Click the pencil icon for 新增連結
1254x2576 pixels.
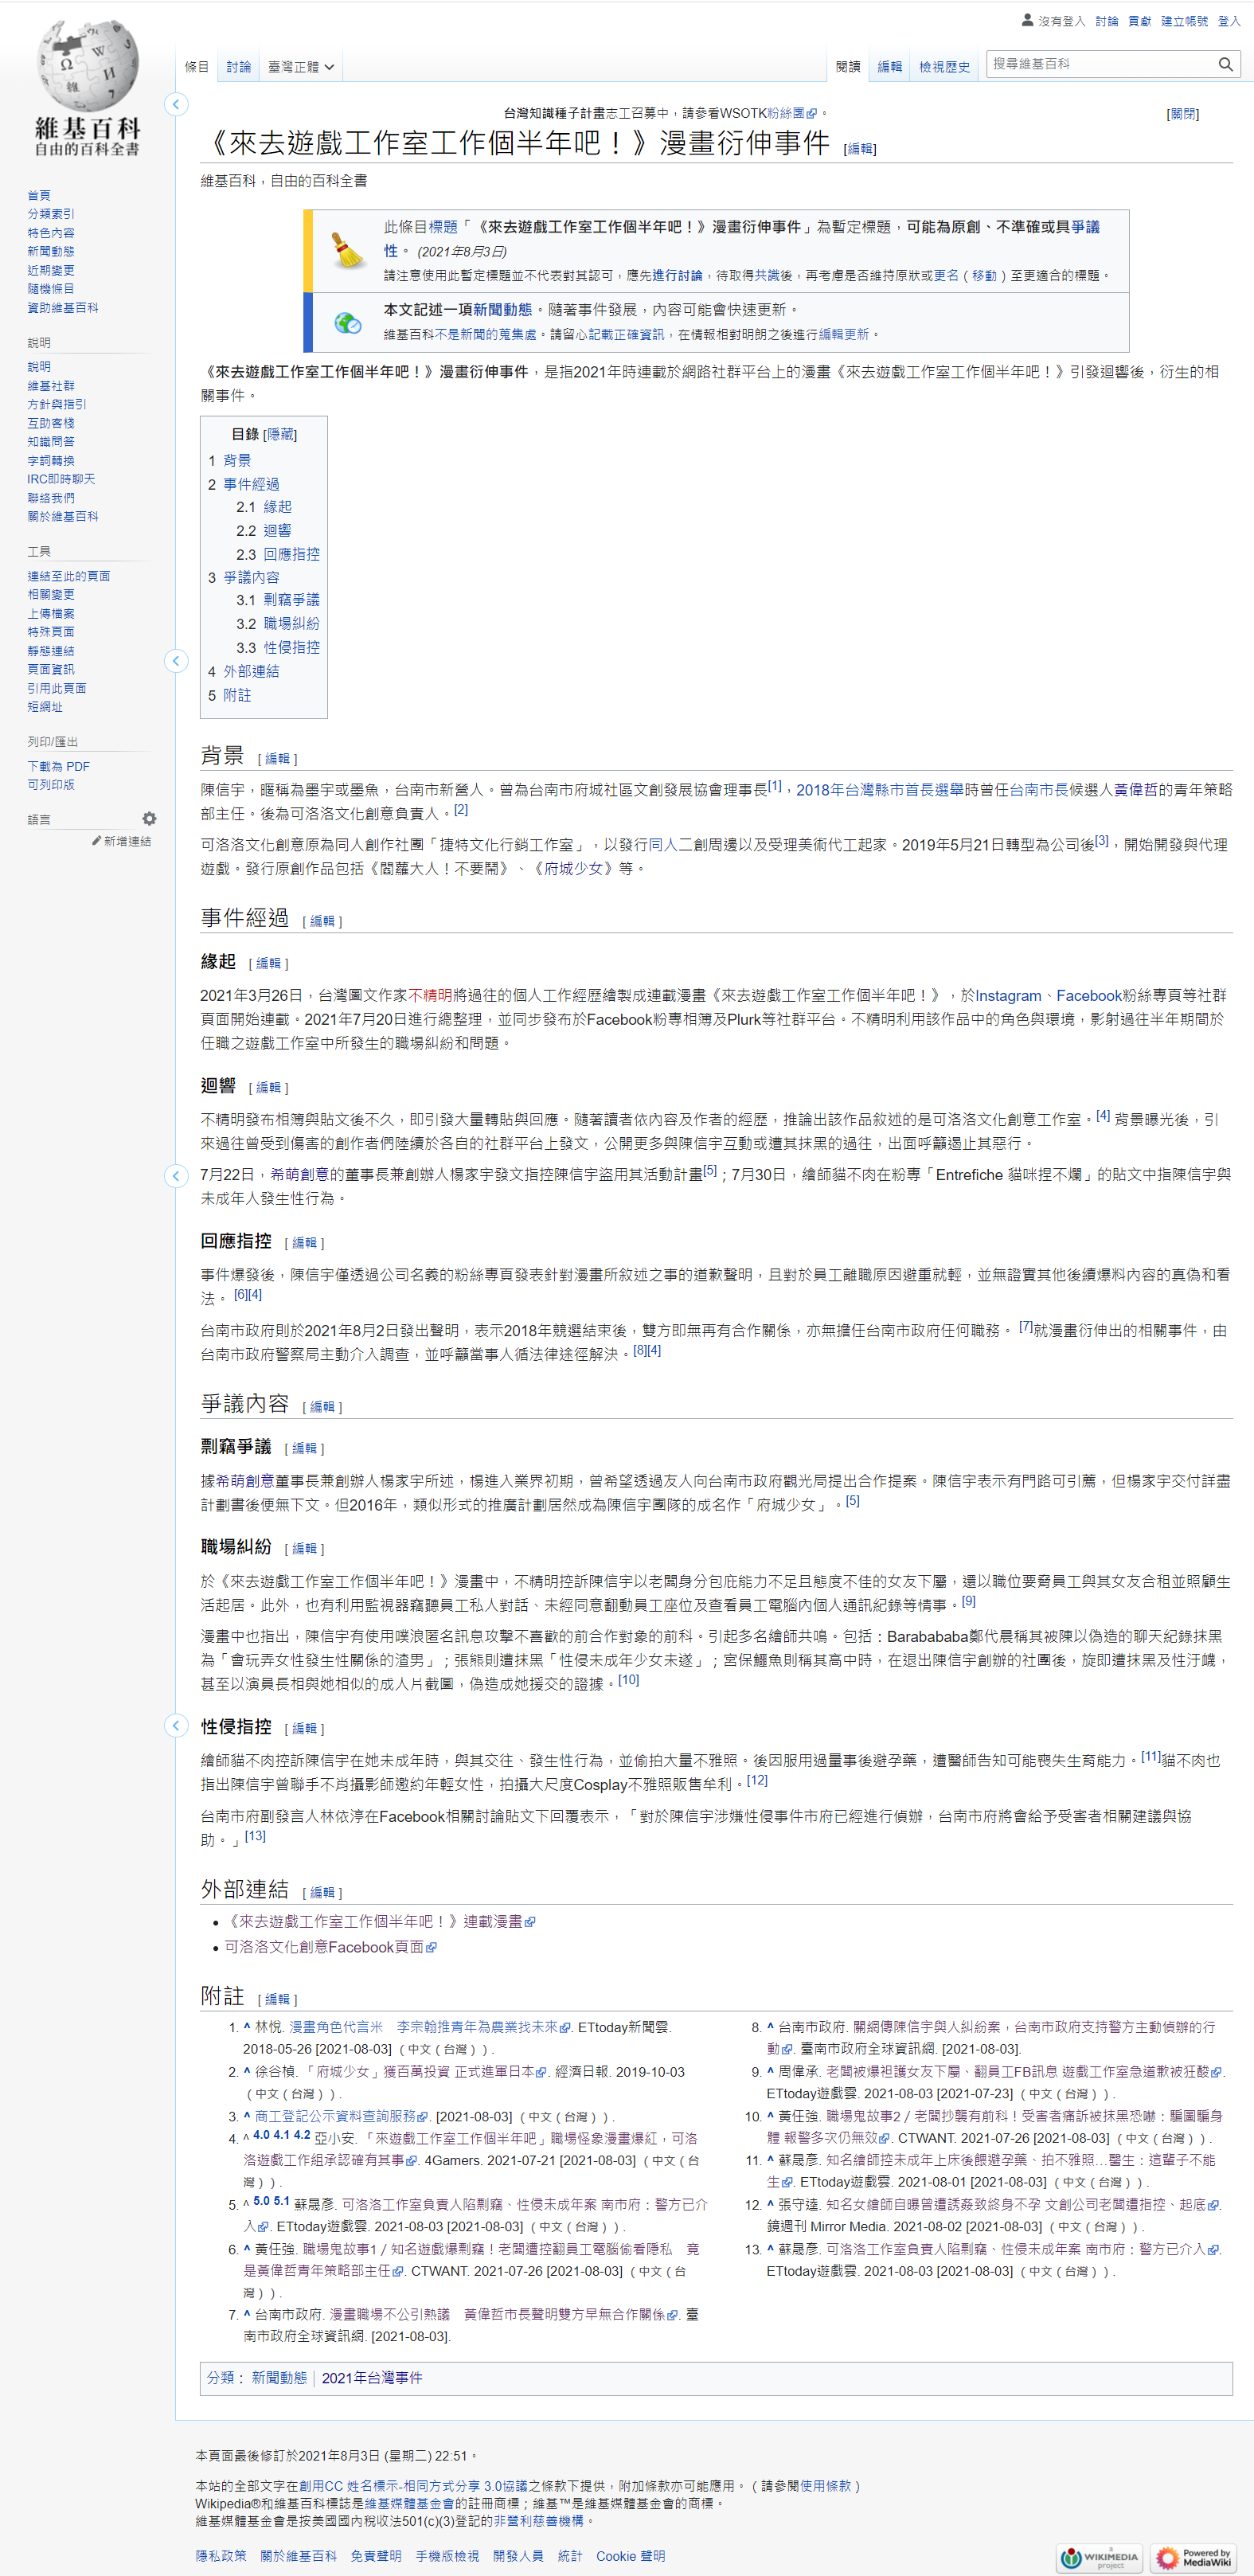96,841
